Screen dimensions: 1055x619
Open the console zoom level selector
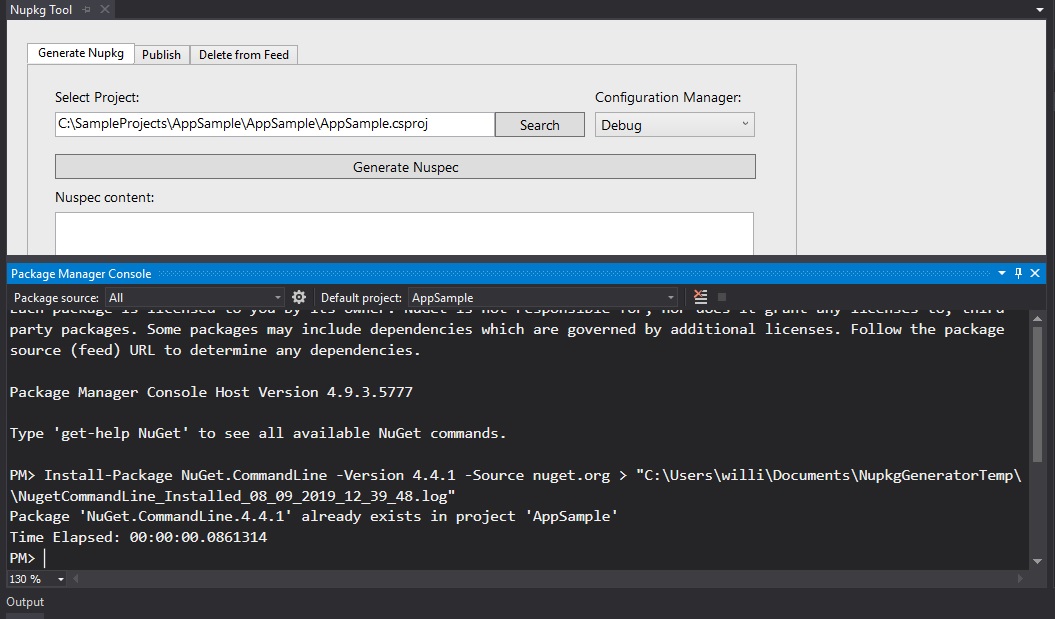click(x=38, y=578)
